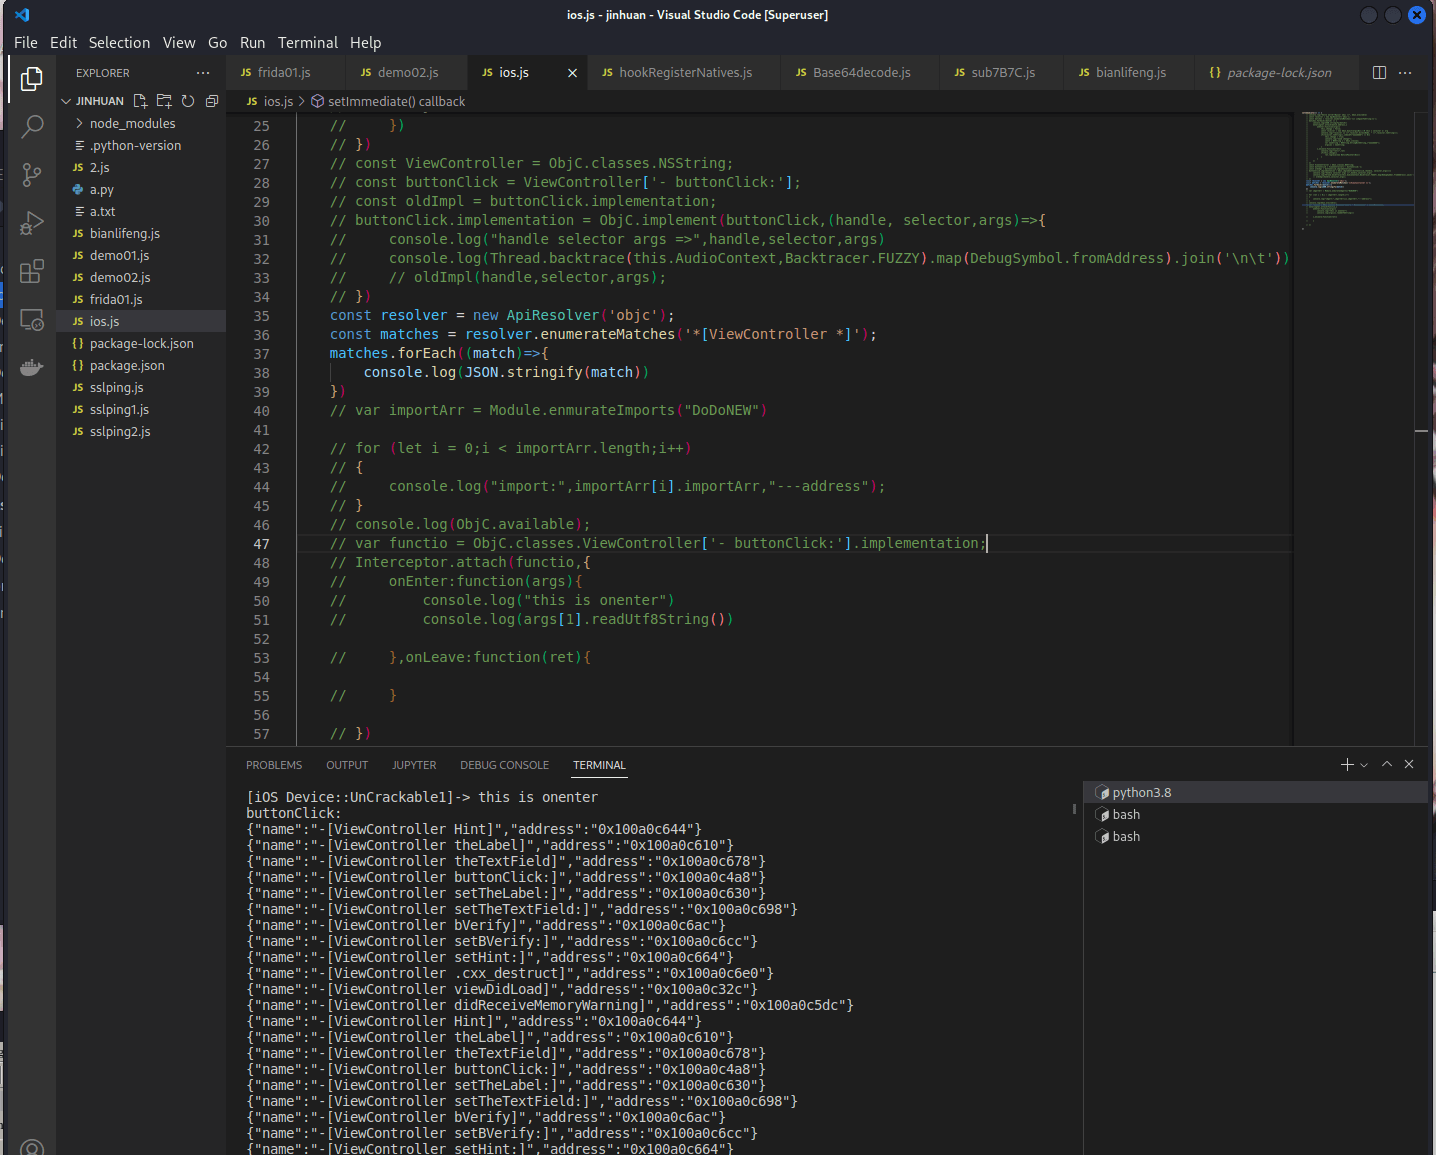Switch to package-lock.json tab
This screenshot has height=1155, width=1436.
pos(1278,73)
